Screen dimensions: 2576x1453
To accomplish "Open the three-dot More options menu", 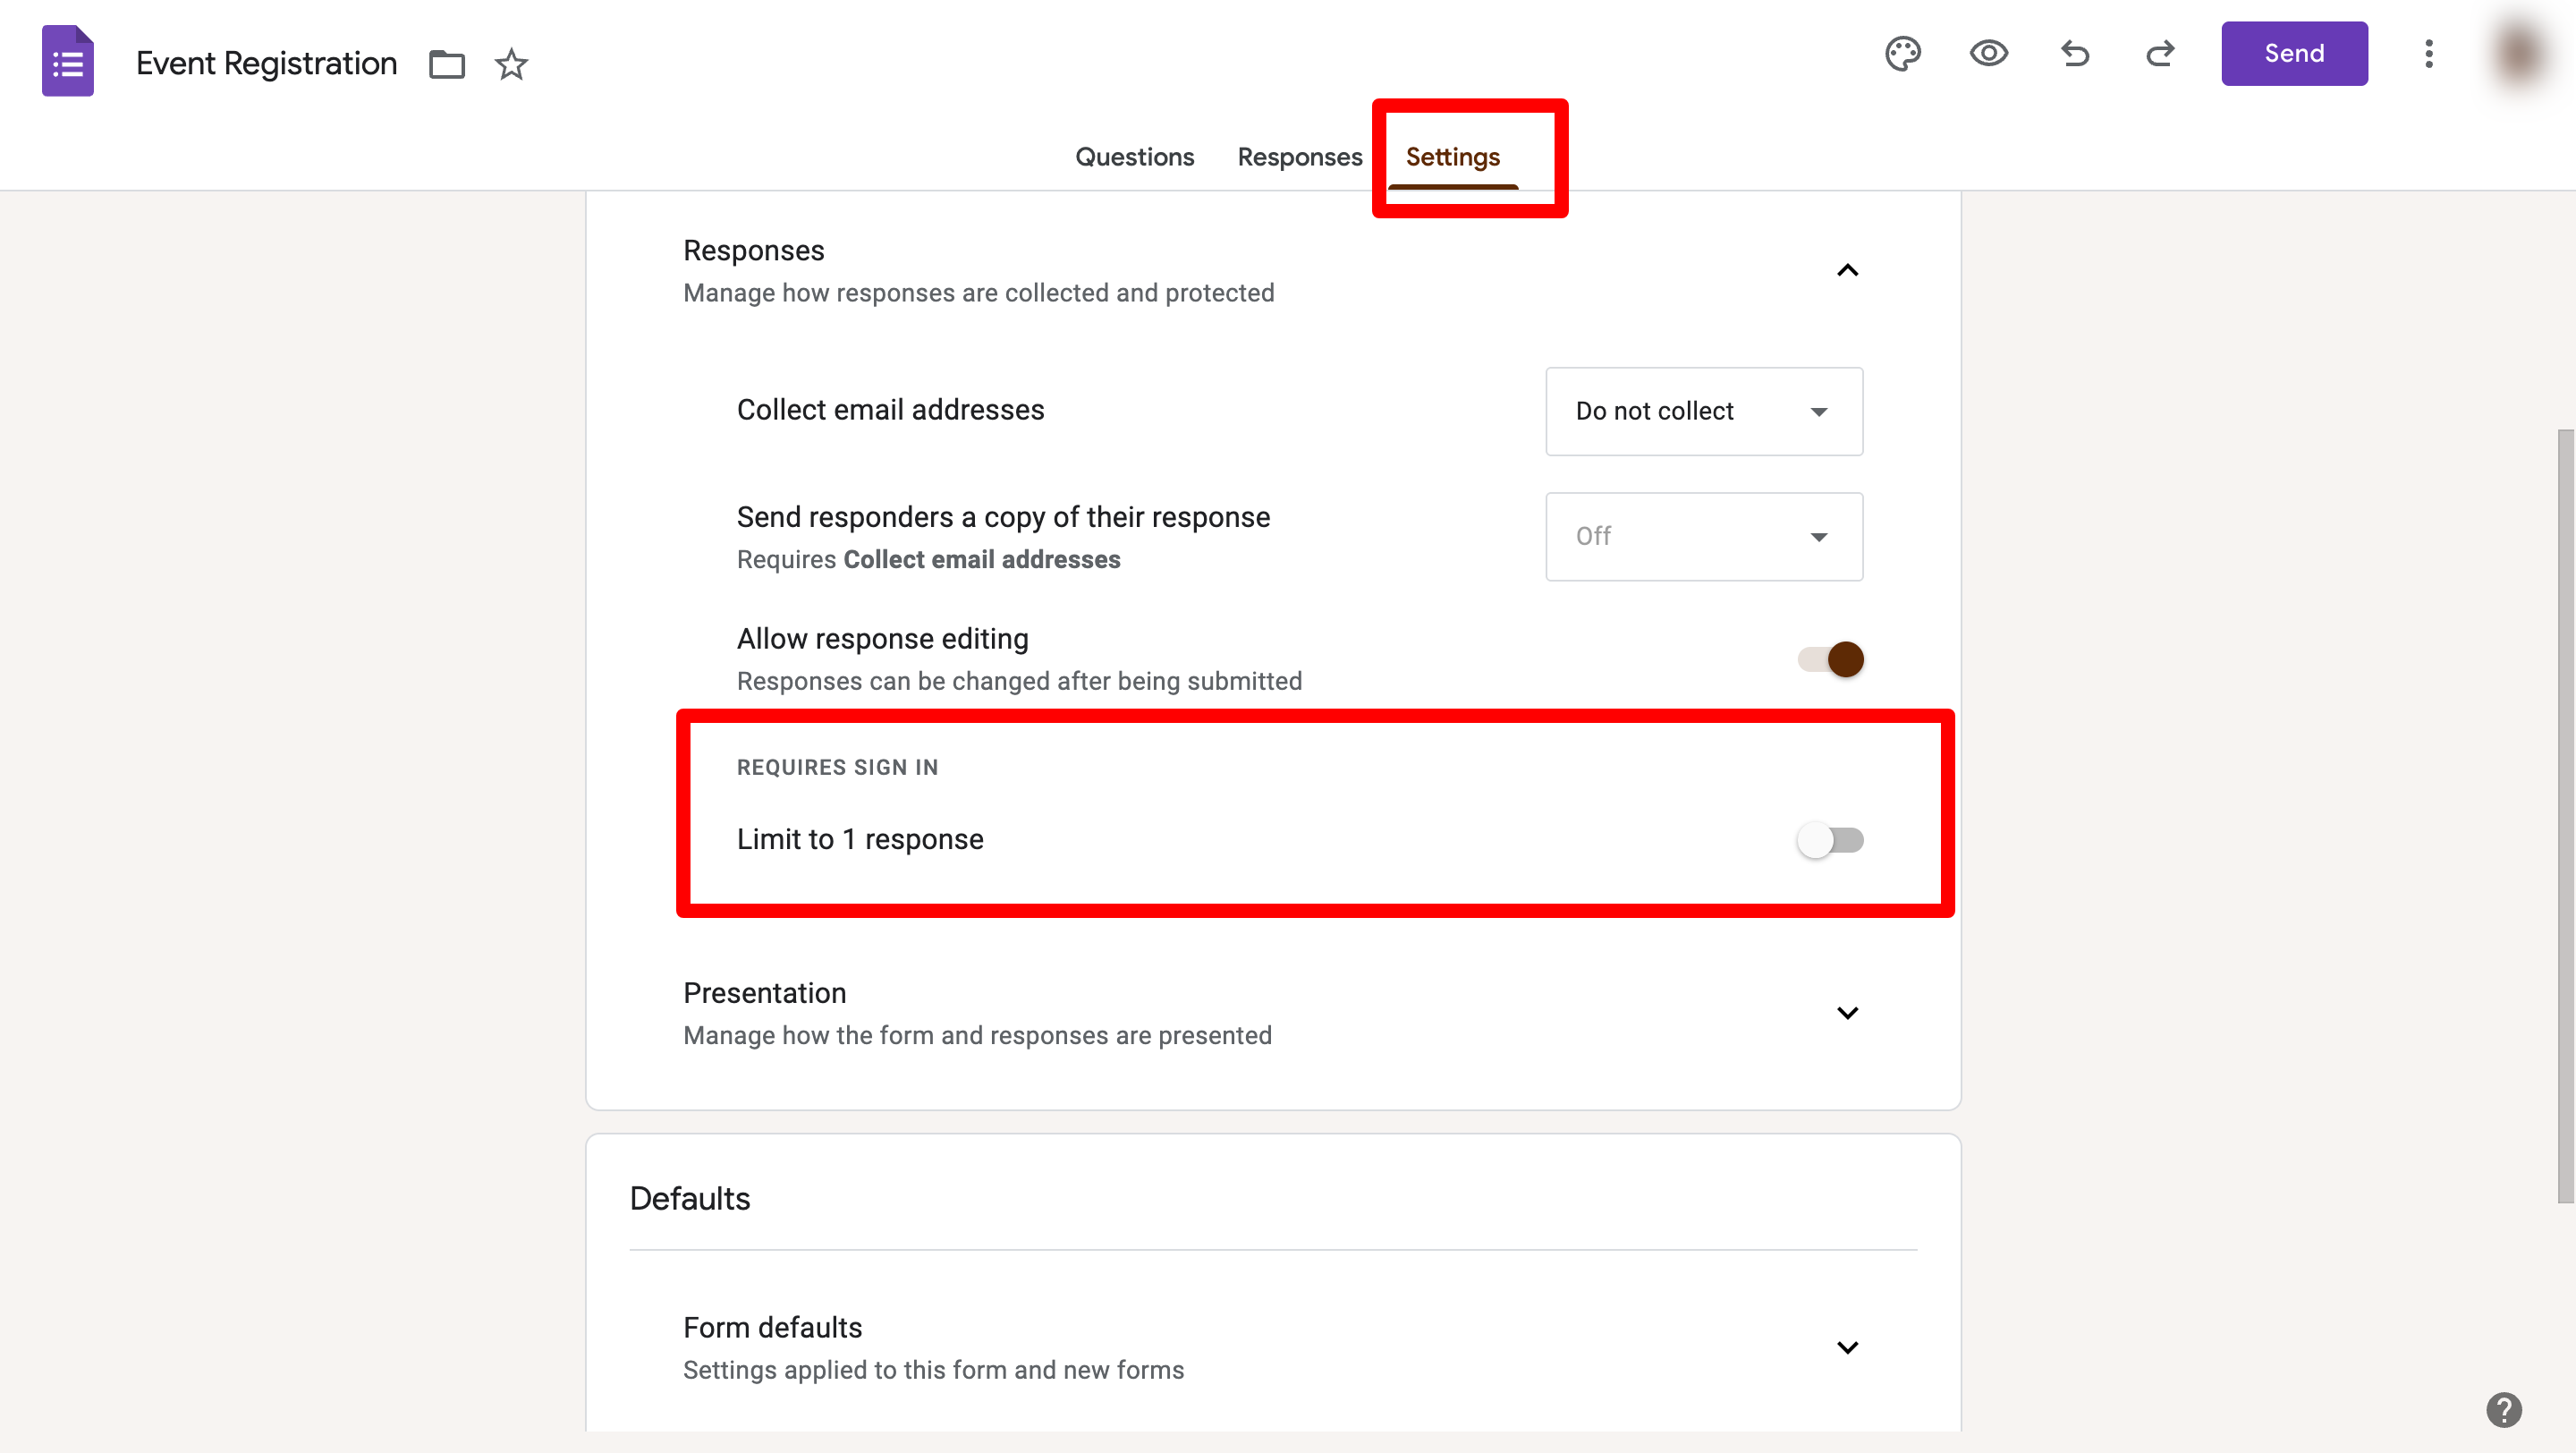I will click(2428, 53).
